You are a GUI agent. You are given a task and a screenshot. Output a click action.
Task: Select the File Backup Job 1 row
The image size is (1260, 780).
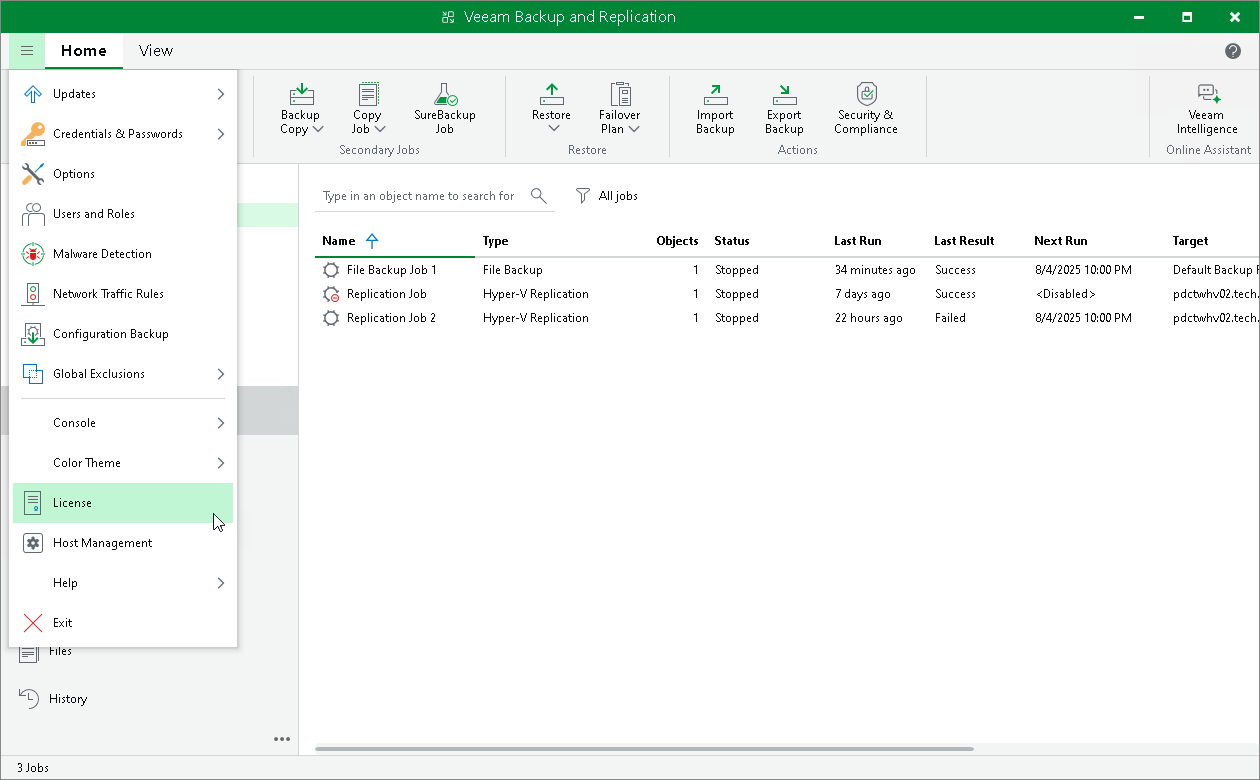[x=787, y=270]
